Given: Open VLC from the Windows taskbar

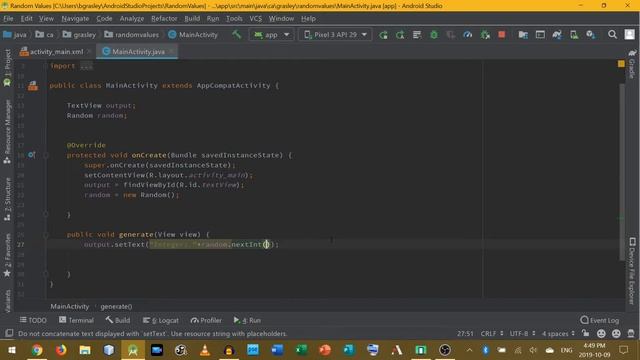Looking at the screenshot, I should coord(205,350).
